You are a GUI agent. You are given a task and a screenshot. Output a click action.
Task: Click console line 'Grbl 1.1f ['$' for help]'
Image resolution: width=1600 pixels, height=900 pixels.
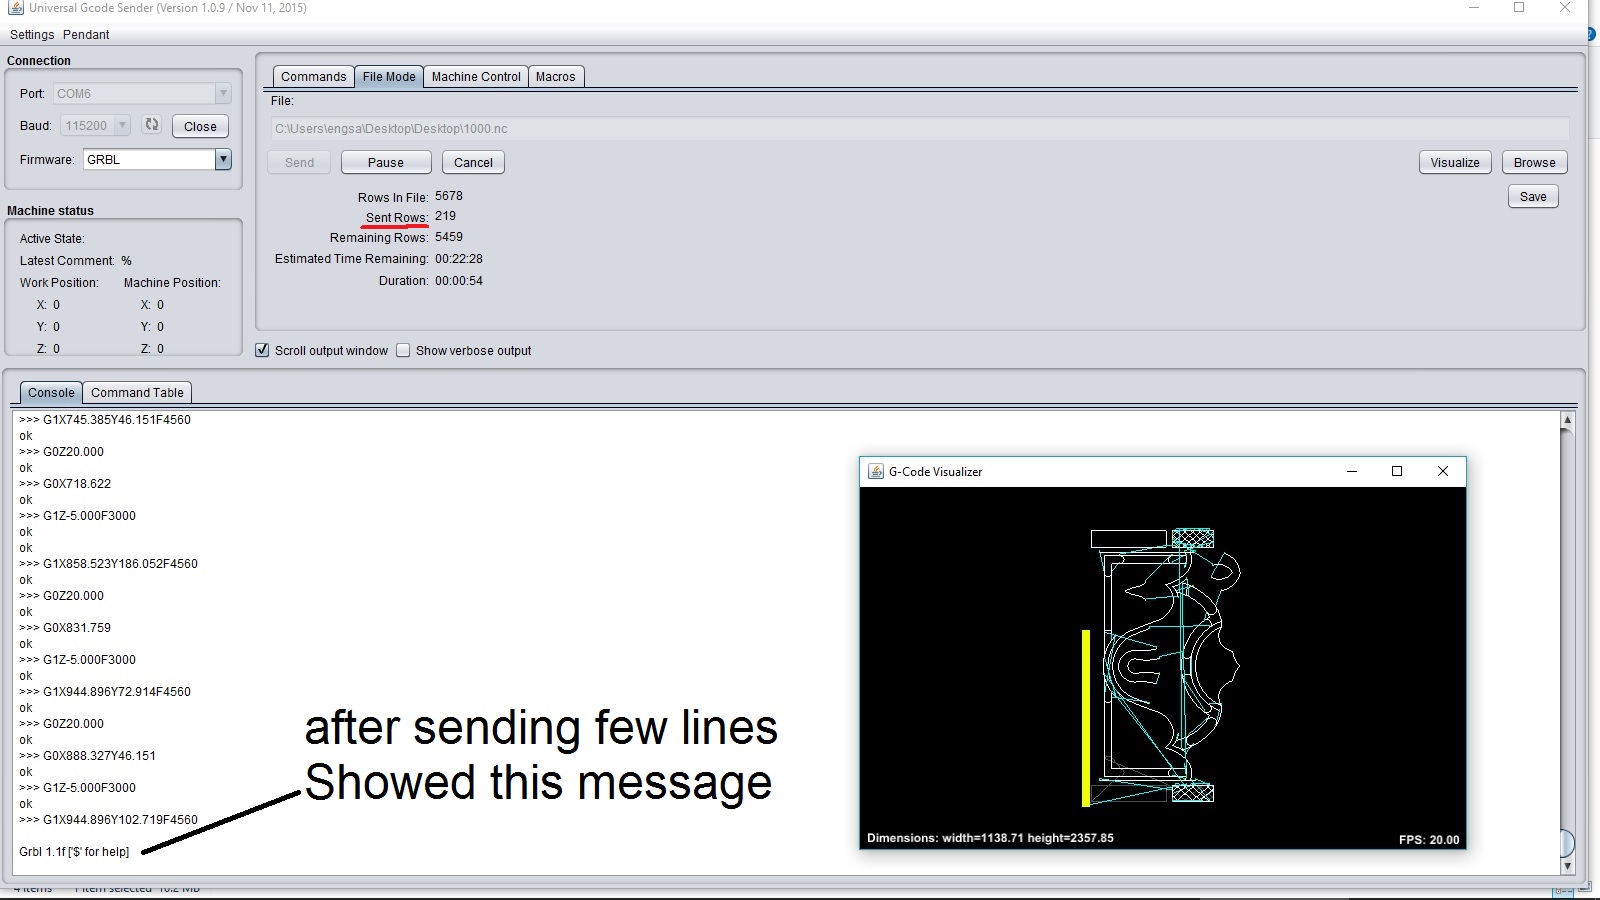(74, 852)
